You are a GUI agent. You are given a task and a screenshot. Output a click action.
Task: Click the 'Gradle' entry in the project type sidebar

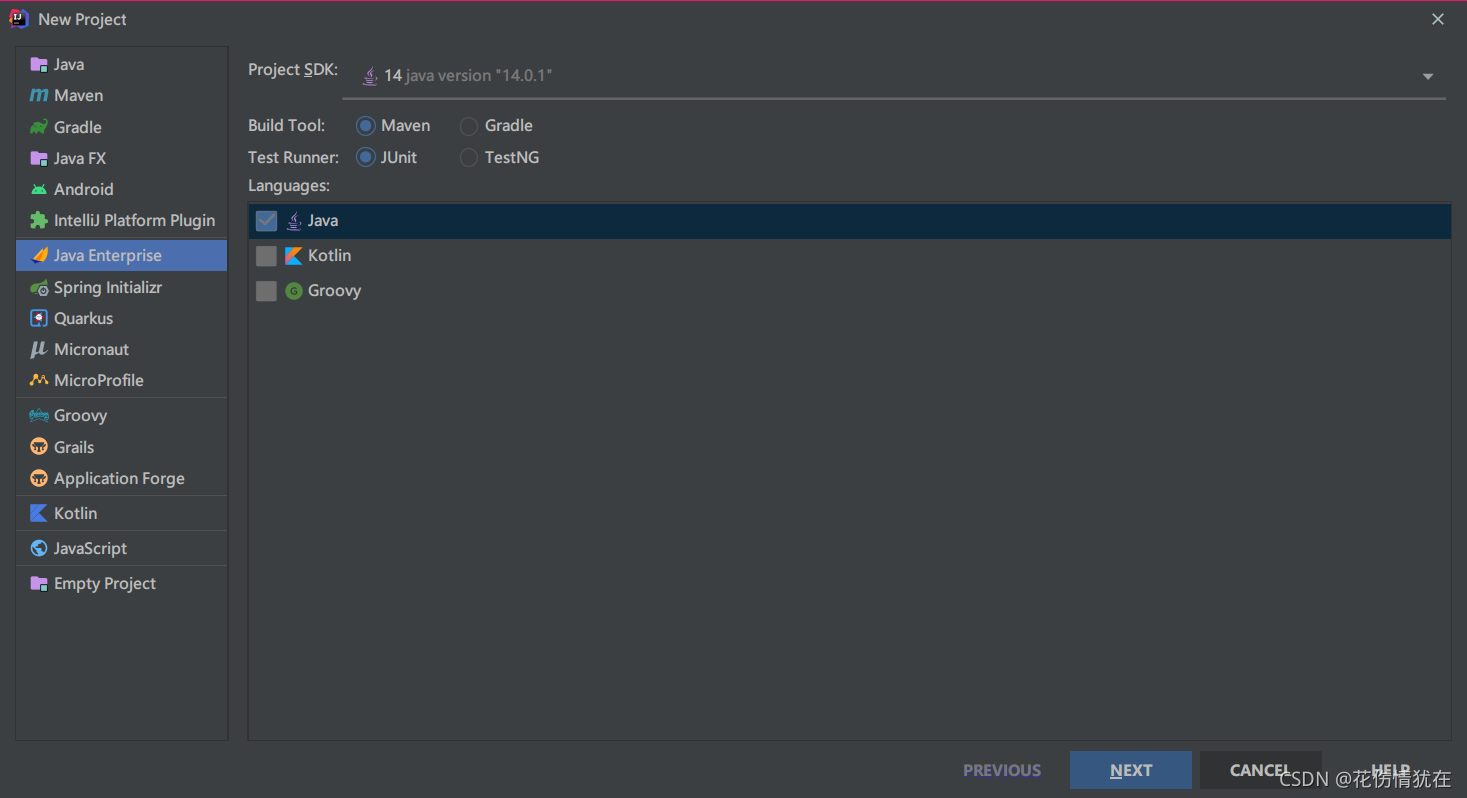point(122,127)
